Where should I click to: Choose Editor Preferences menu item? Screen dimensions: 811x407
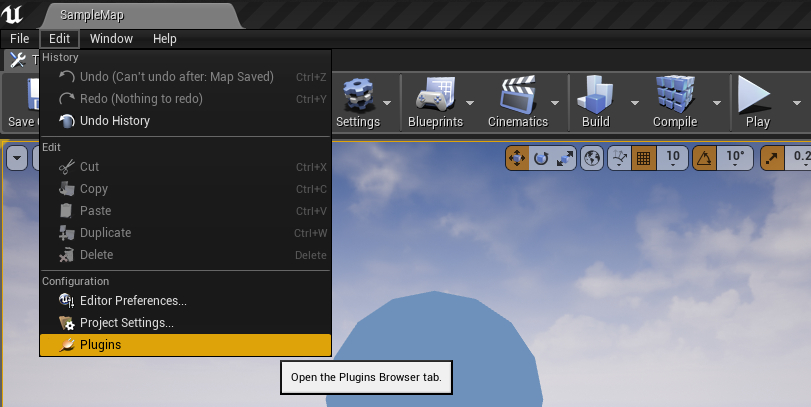[x=185, y=300]
